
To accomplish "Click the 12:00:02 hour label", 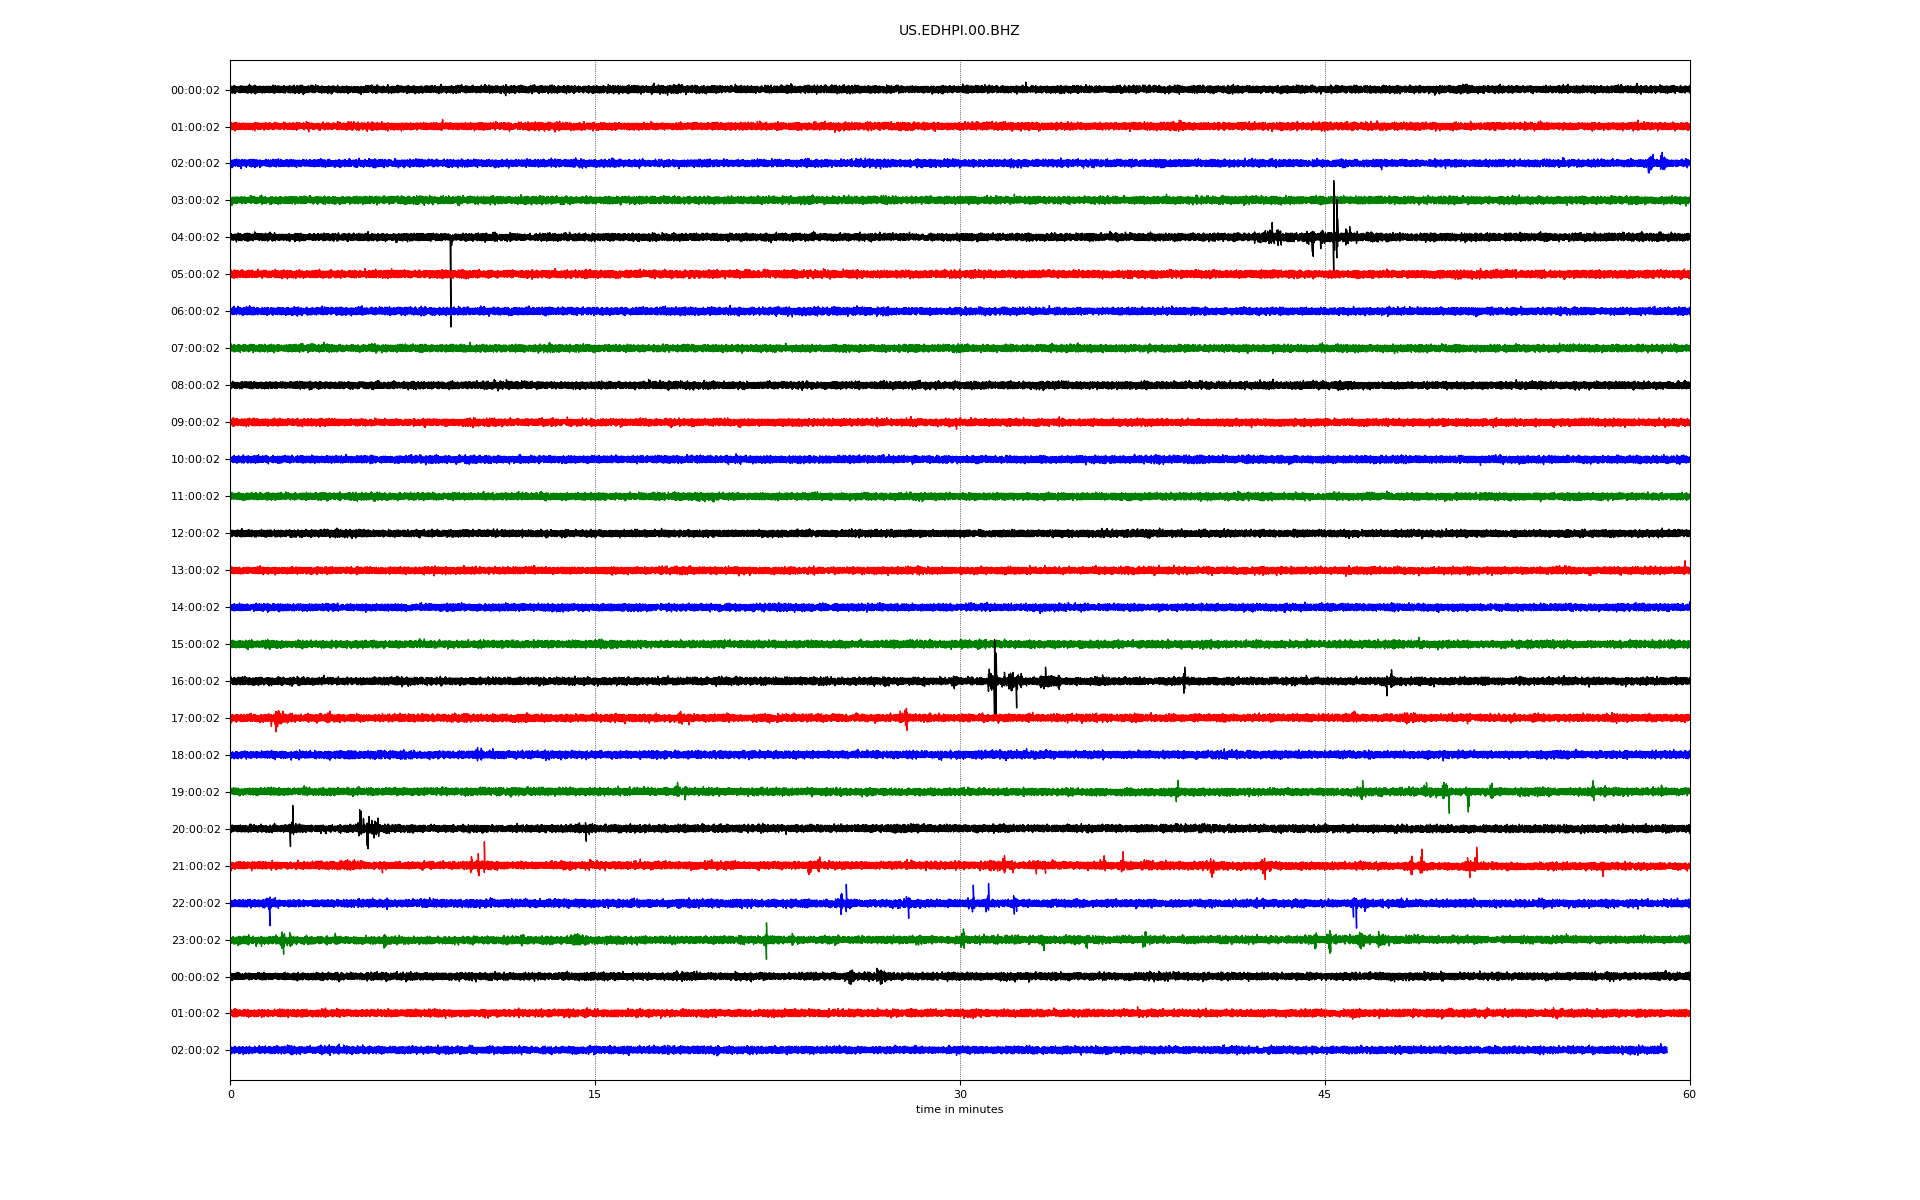I will tap(195, 534).
